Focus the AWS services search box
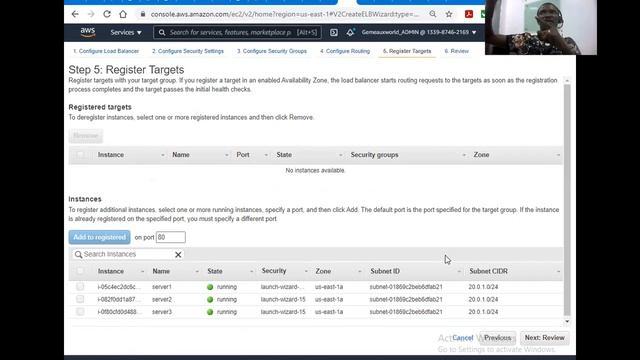The height and width of the screenshot is (360, 640). [x=237, y=32]
